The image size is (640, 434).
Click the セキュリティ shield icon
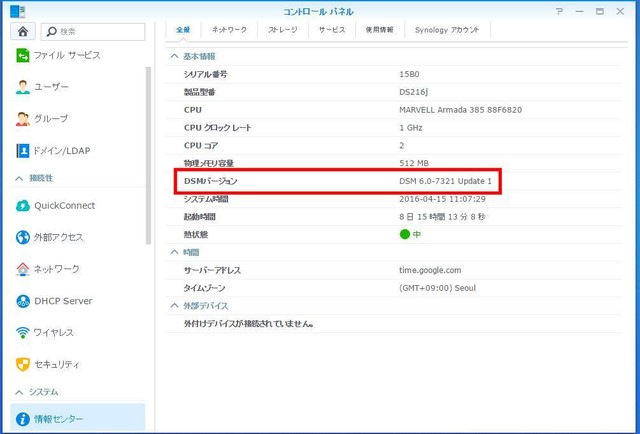click(23, 364)
